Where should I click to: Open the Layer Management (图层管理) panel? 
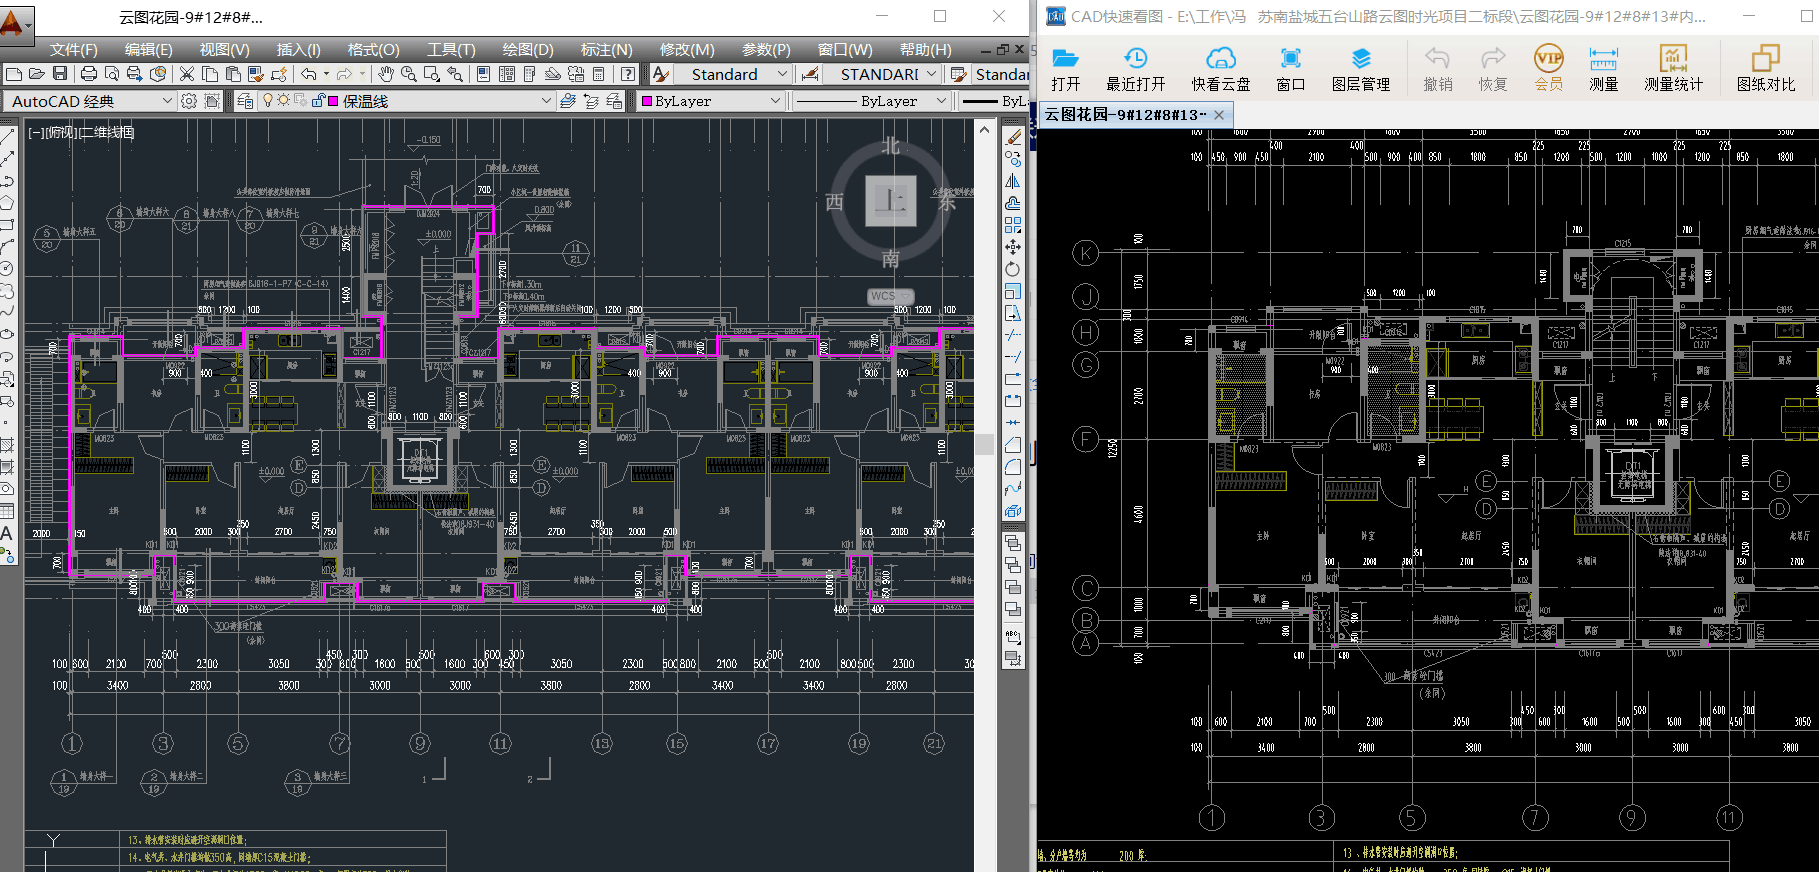click(1360, 68)
